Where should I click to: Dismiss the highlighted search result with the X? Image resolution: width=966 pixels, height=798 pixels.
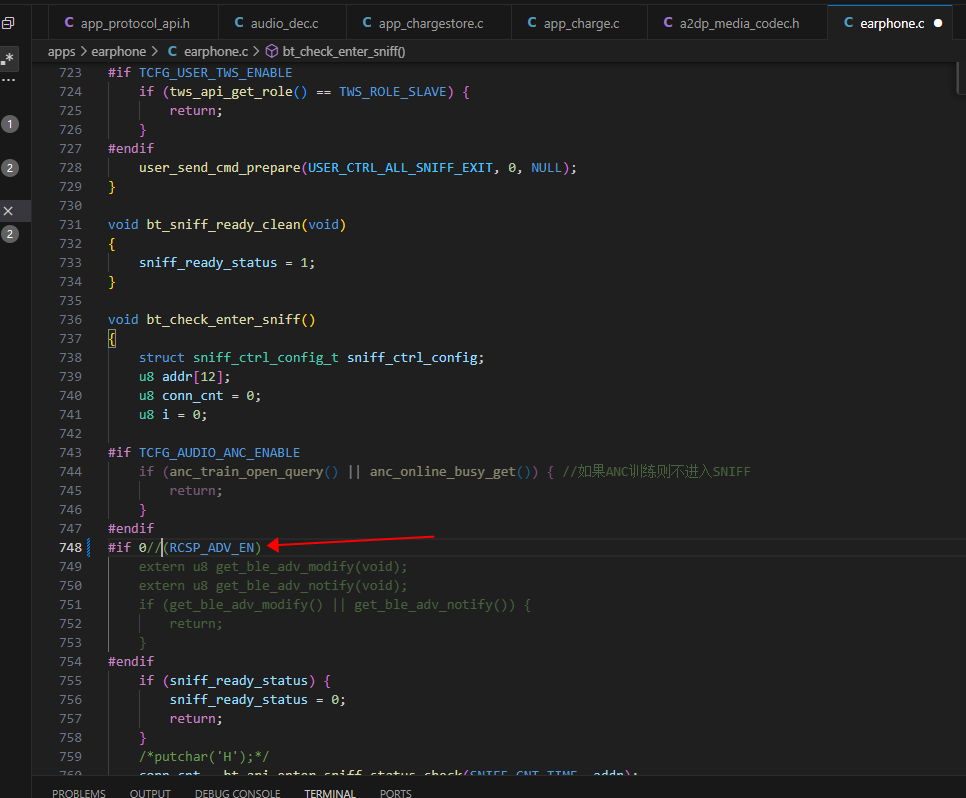(x=8, y=211)
